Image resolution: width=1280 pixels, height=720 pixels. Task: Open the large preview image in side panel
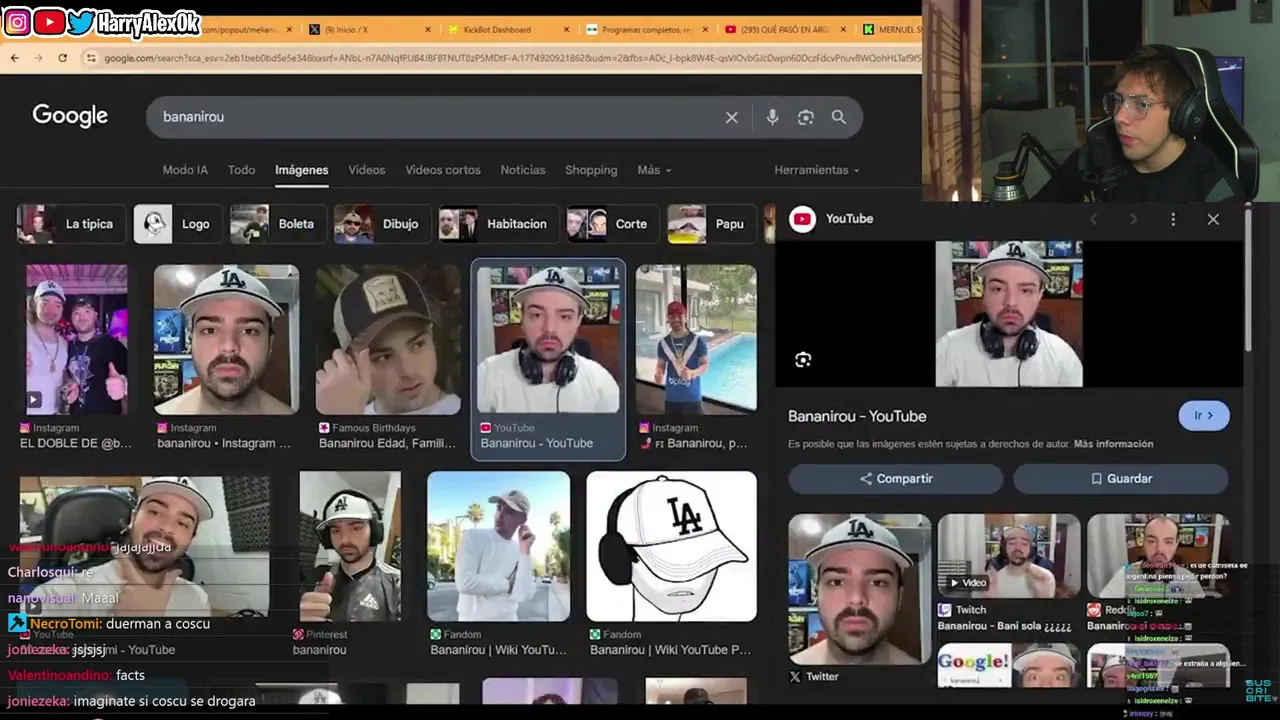[x=1008, y=314]
